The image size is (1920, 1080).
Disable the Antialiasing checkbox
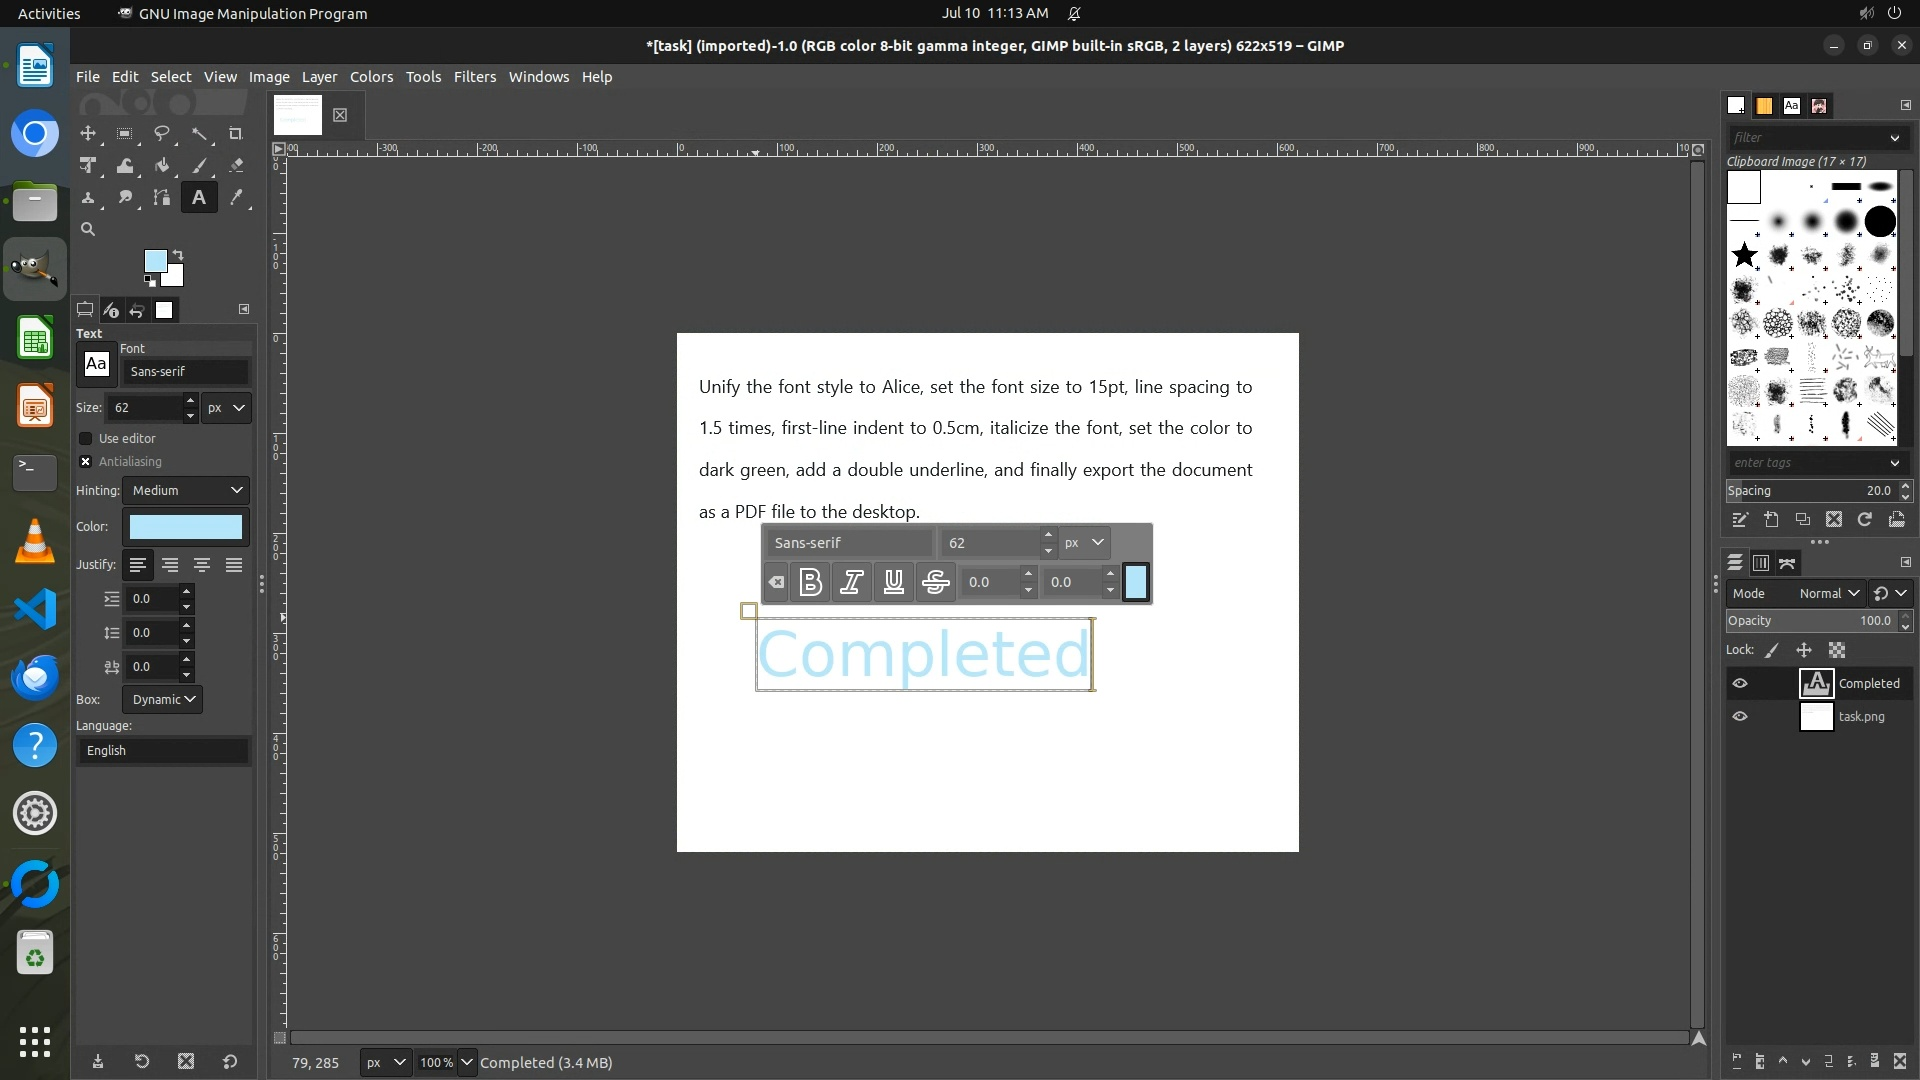[x=86, y=461]
